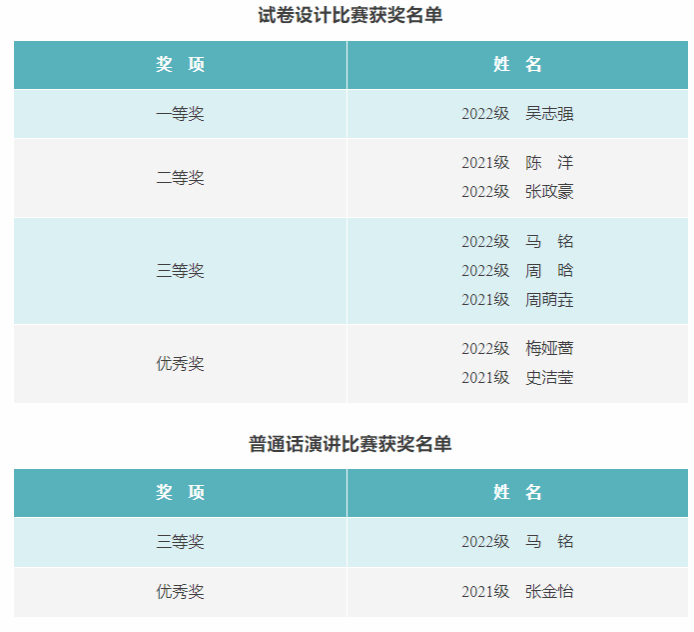The width and height of the screenshot is (694, 632).
Task: Click 优秀奖 in the 普通话演讲 table
Action: coord(180,592)
